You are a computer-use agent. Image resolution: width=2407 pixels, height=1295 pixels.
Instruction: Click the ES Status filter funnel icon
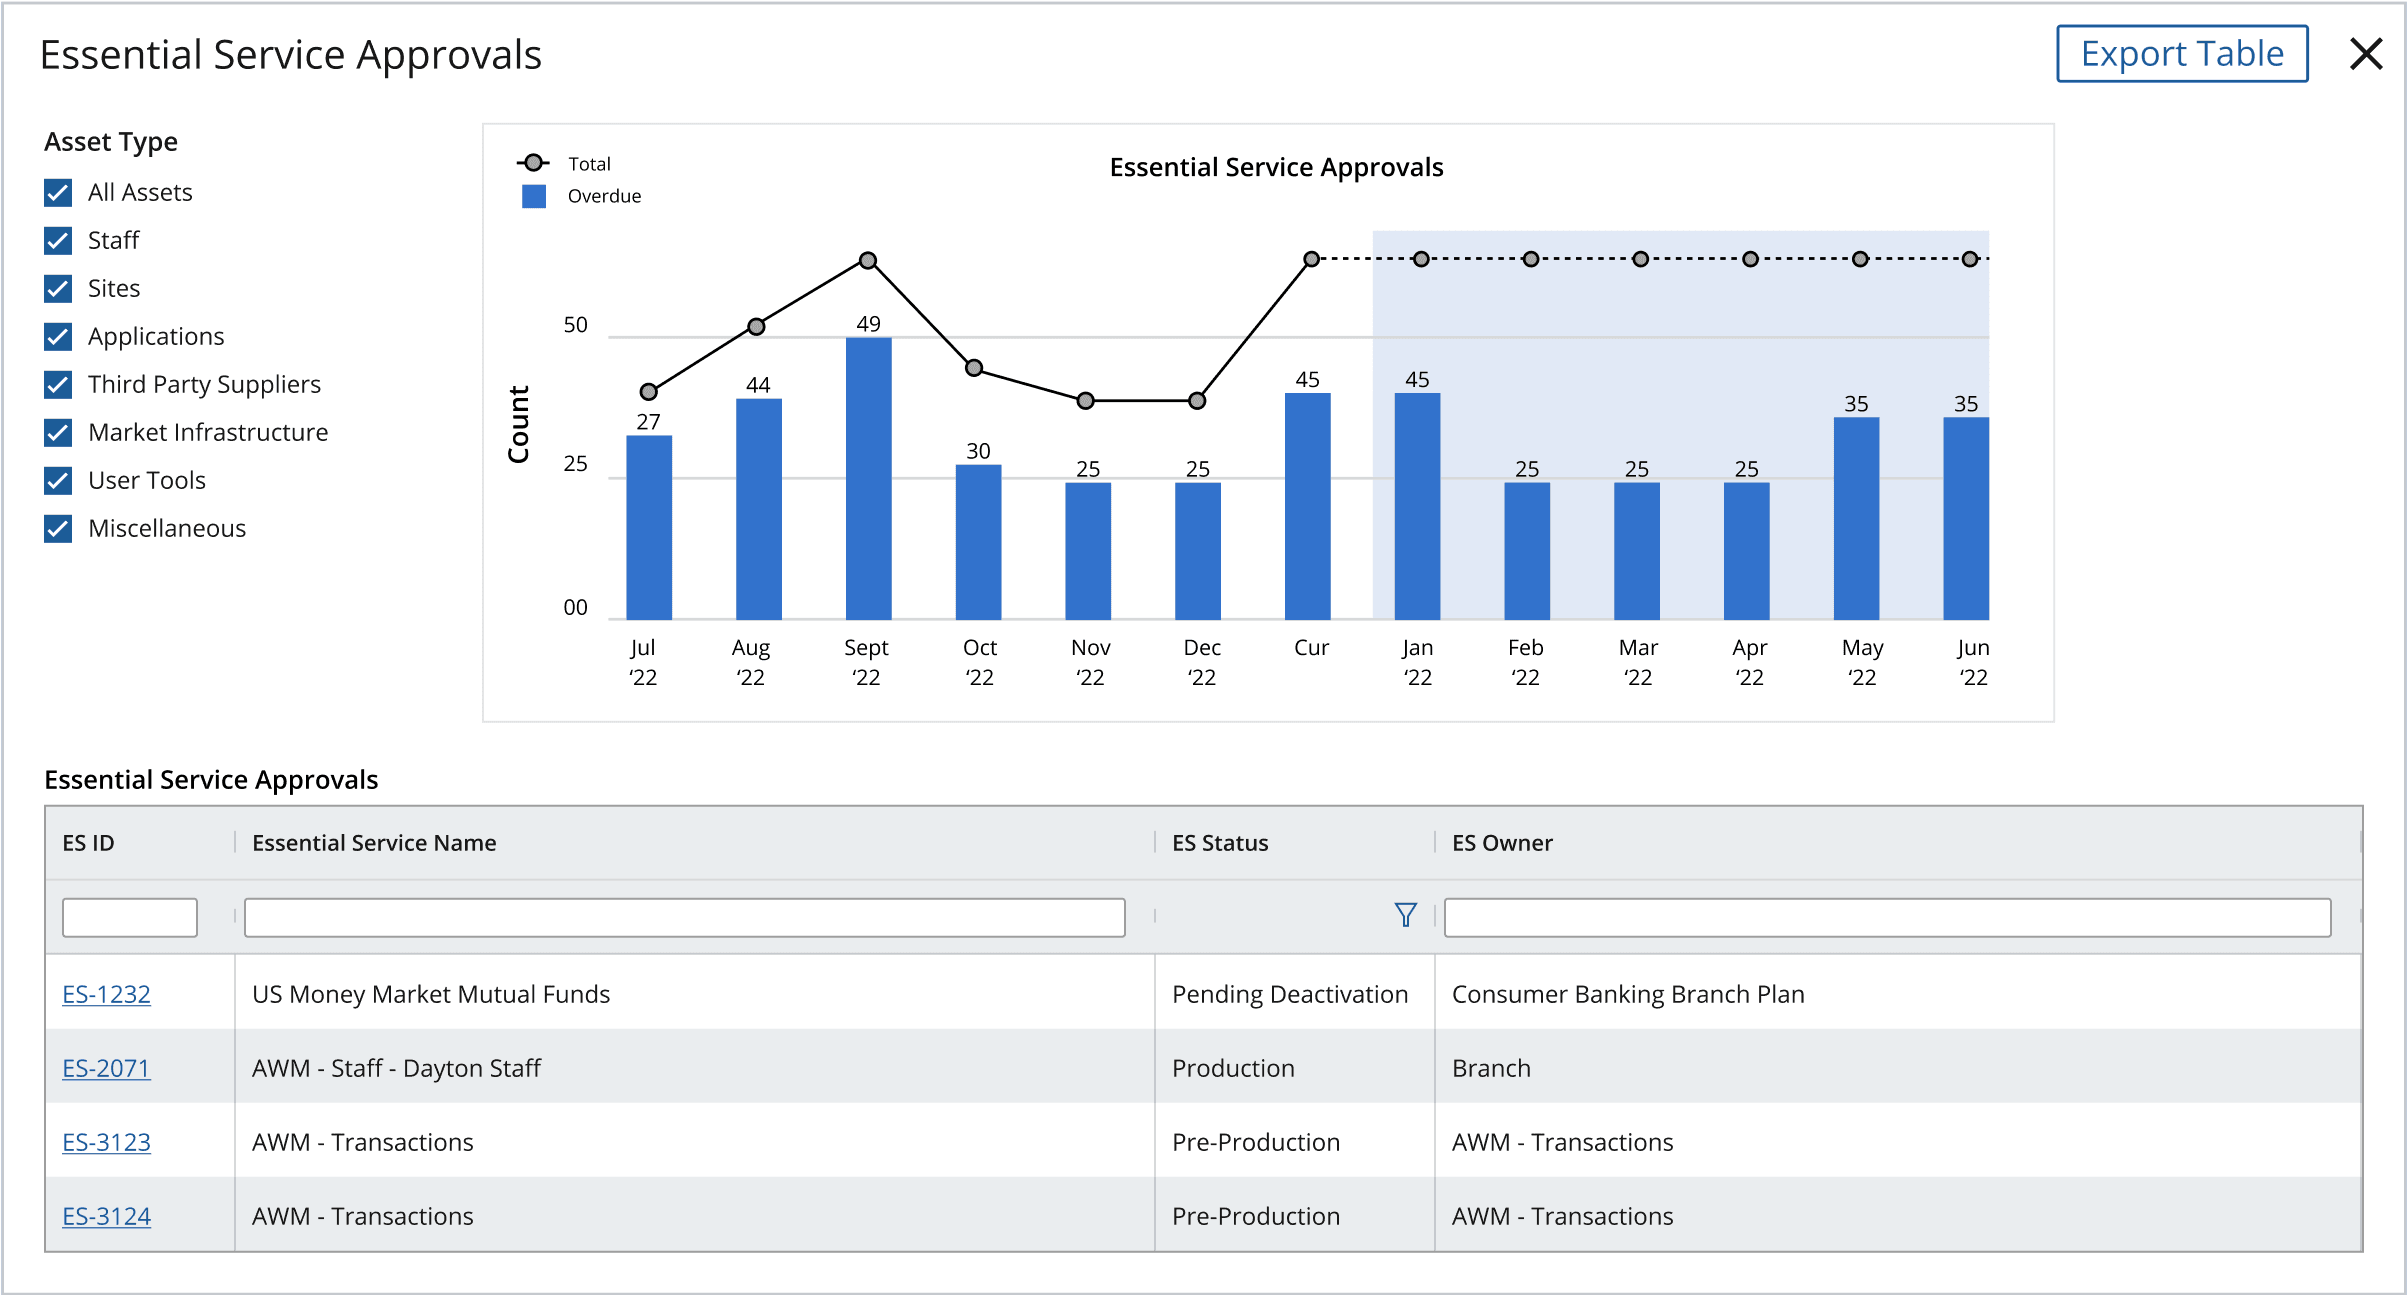tap(1405, 915)
